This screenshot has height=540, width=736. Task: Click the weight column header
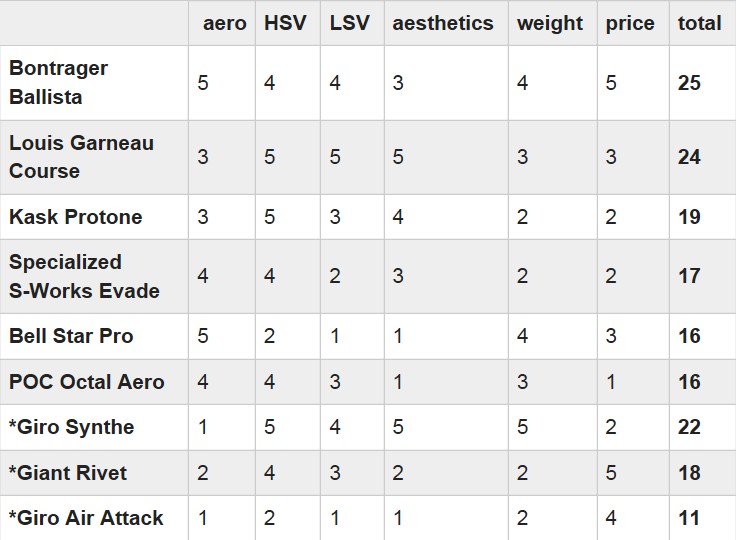(550, 24)
